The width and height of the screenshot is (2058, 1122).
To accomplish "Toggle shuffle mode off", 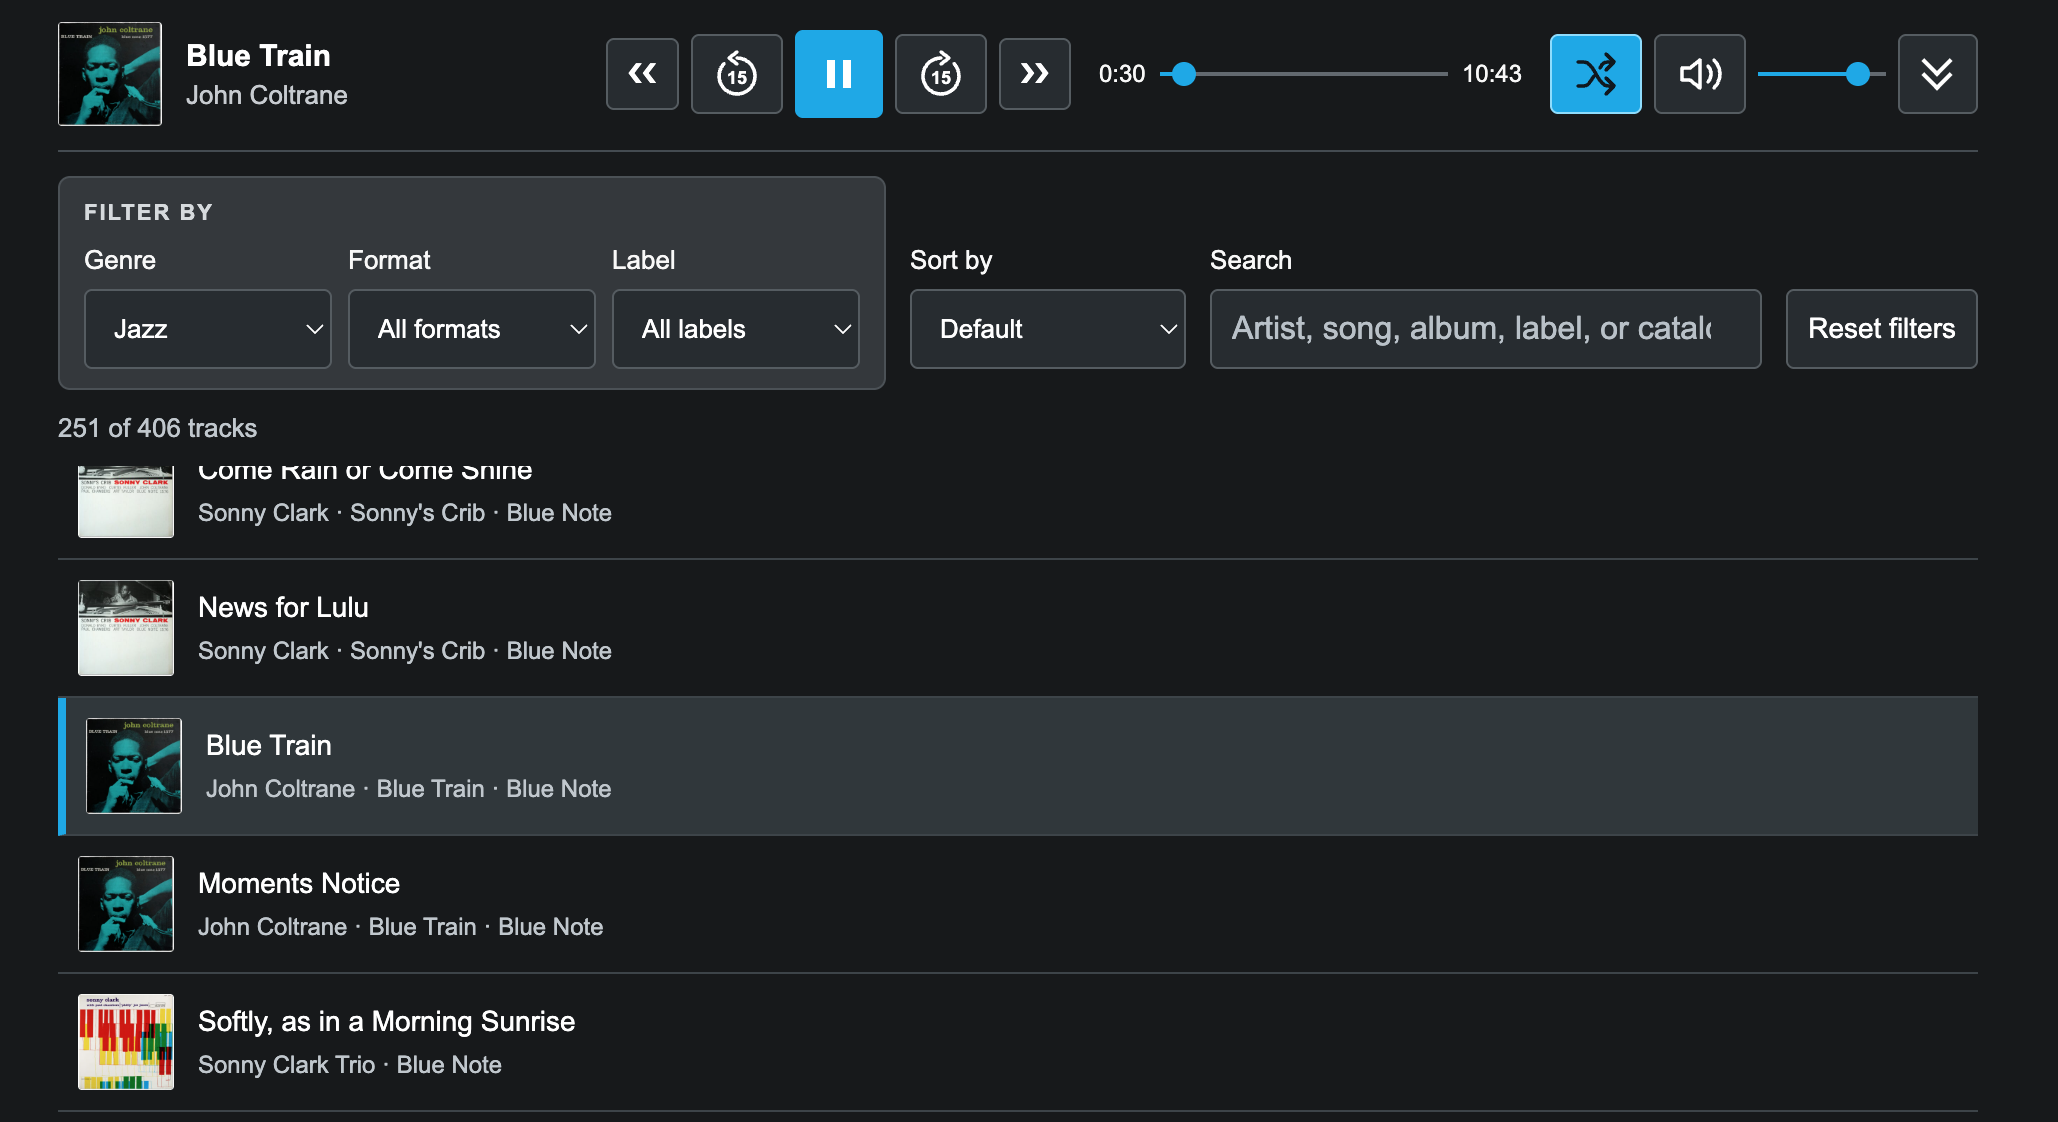I will coord(1596,74).
